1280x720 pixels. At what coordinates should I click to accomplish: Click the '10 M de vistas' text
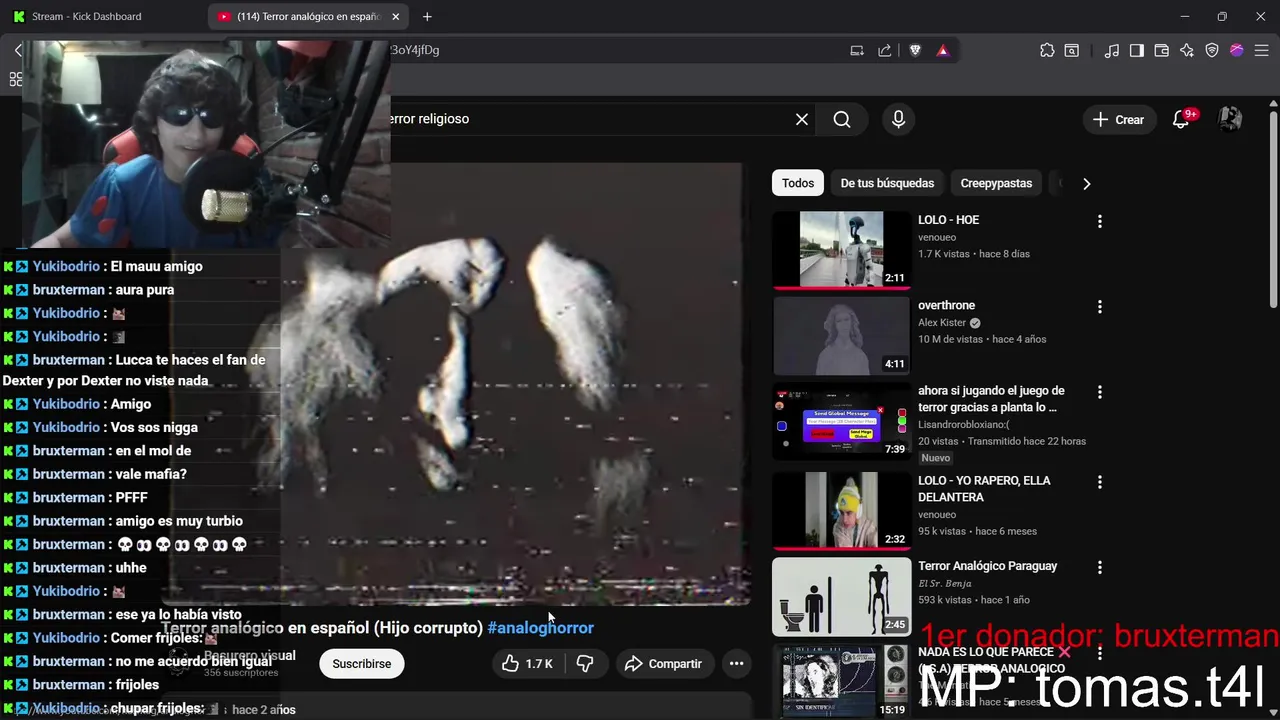coord(950,339)
